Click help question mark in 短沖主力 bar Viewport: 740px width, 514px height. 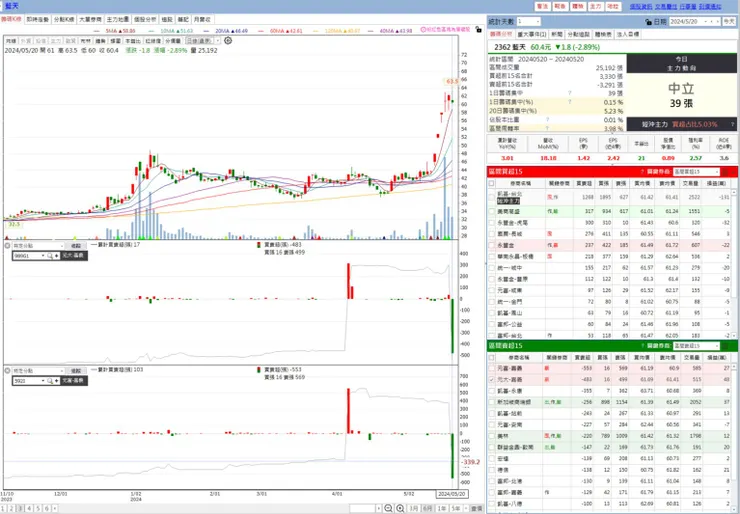pyautogui.click(x=732, y=124)
